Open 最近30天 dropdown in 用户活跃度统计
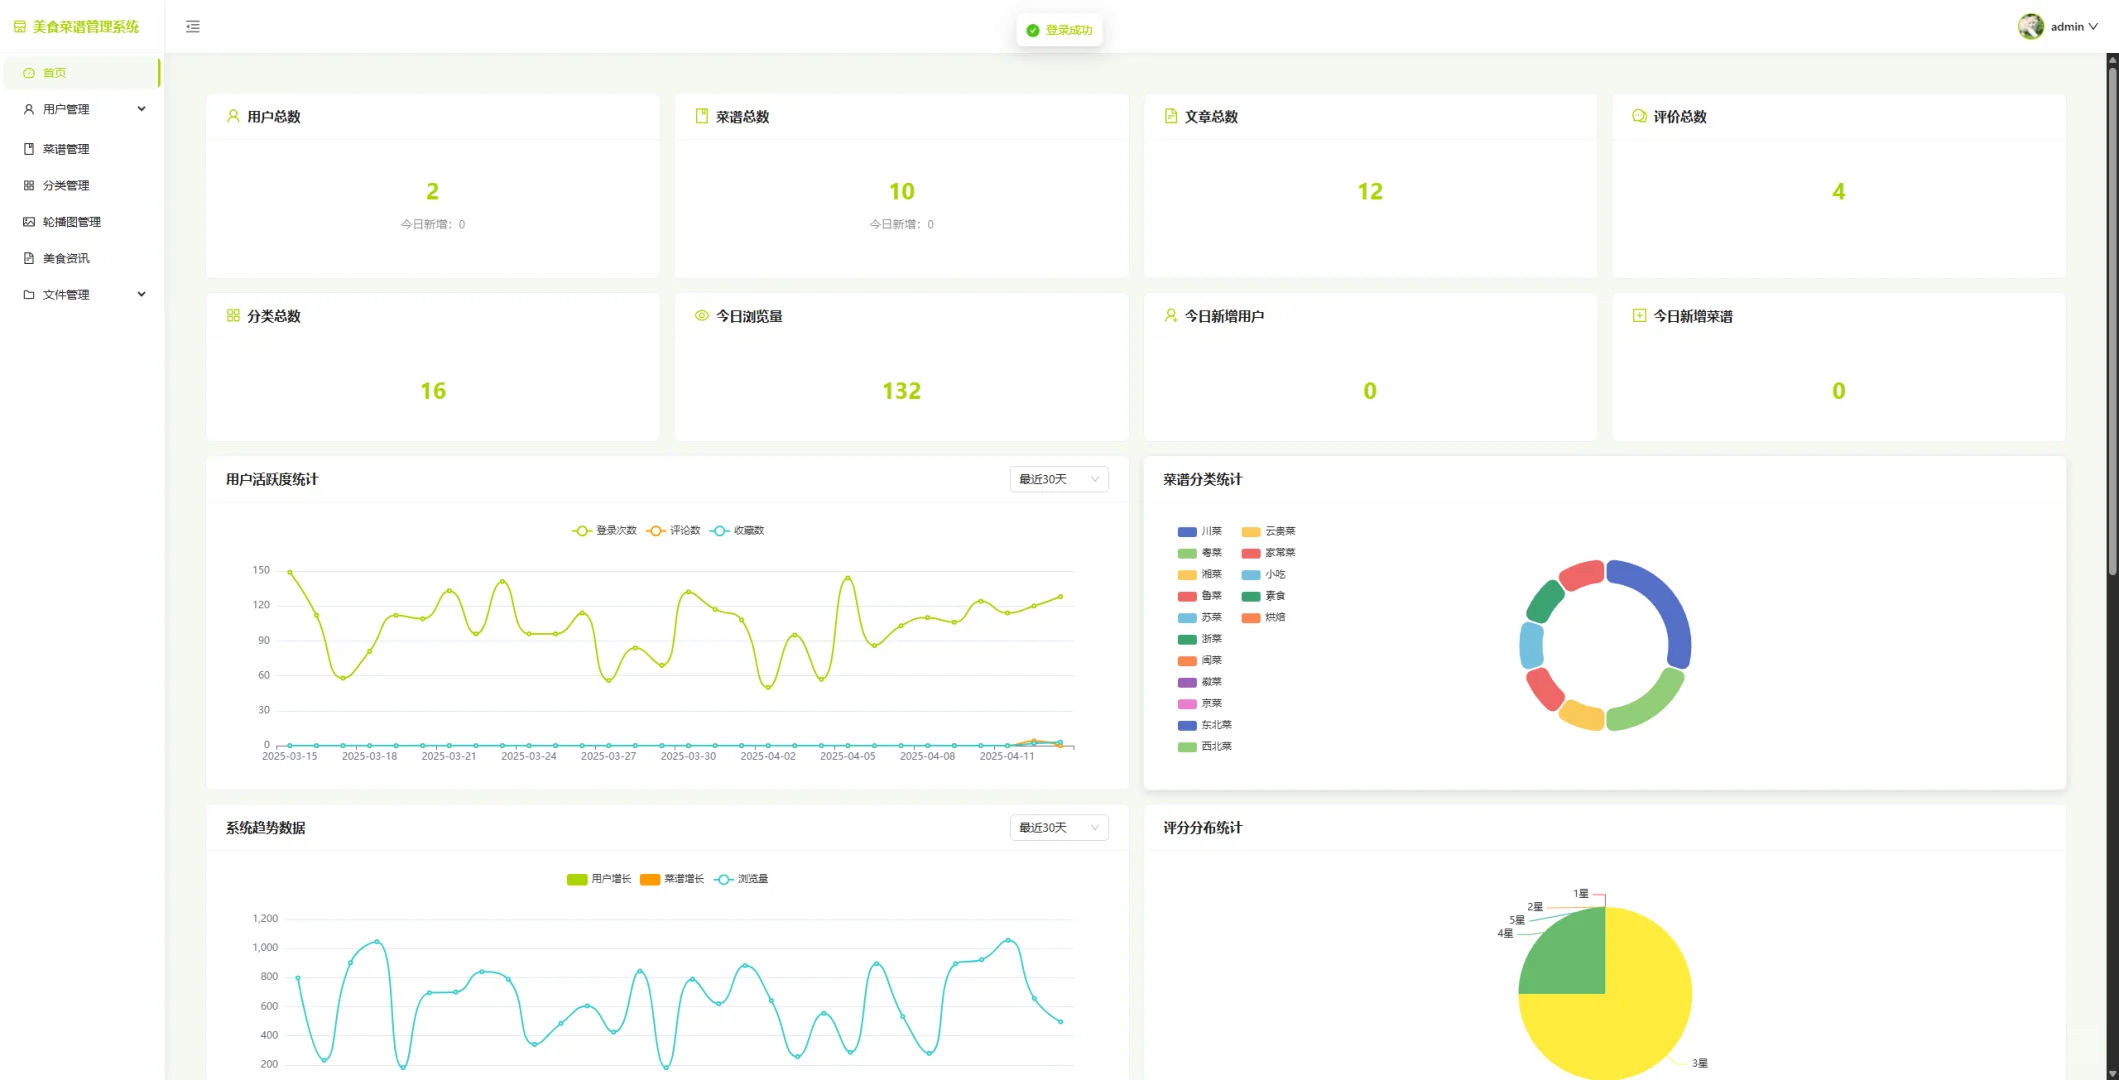 [1058, 479]
